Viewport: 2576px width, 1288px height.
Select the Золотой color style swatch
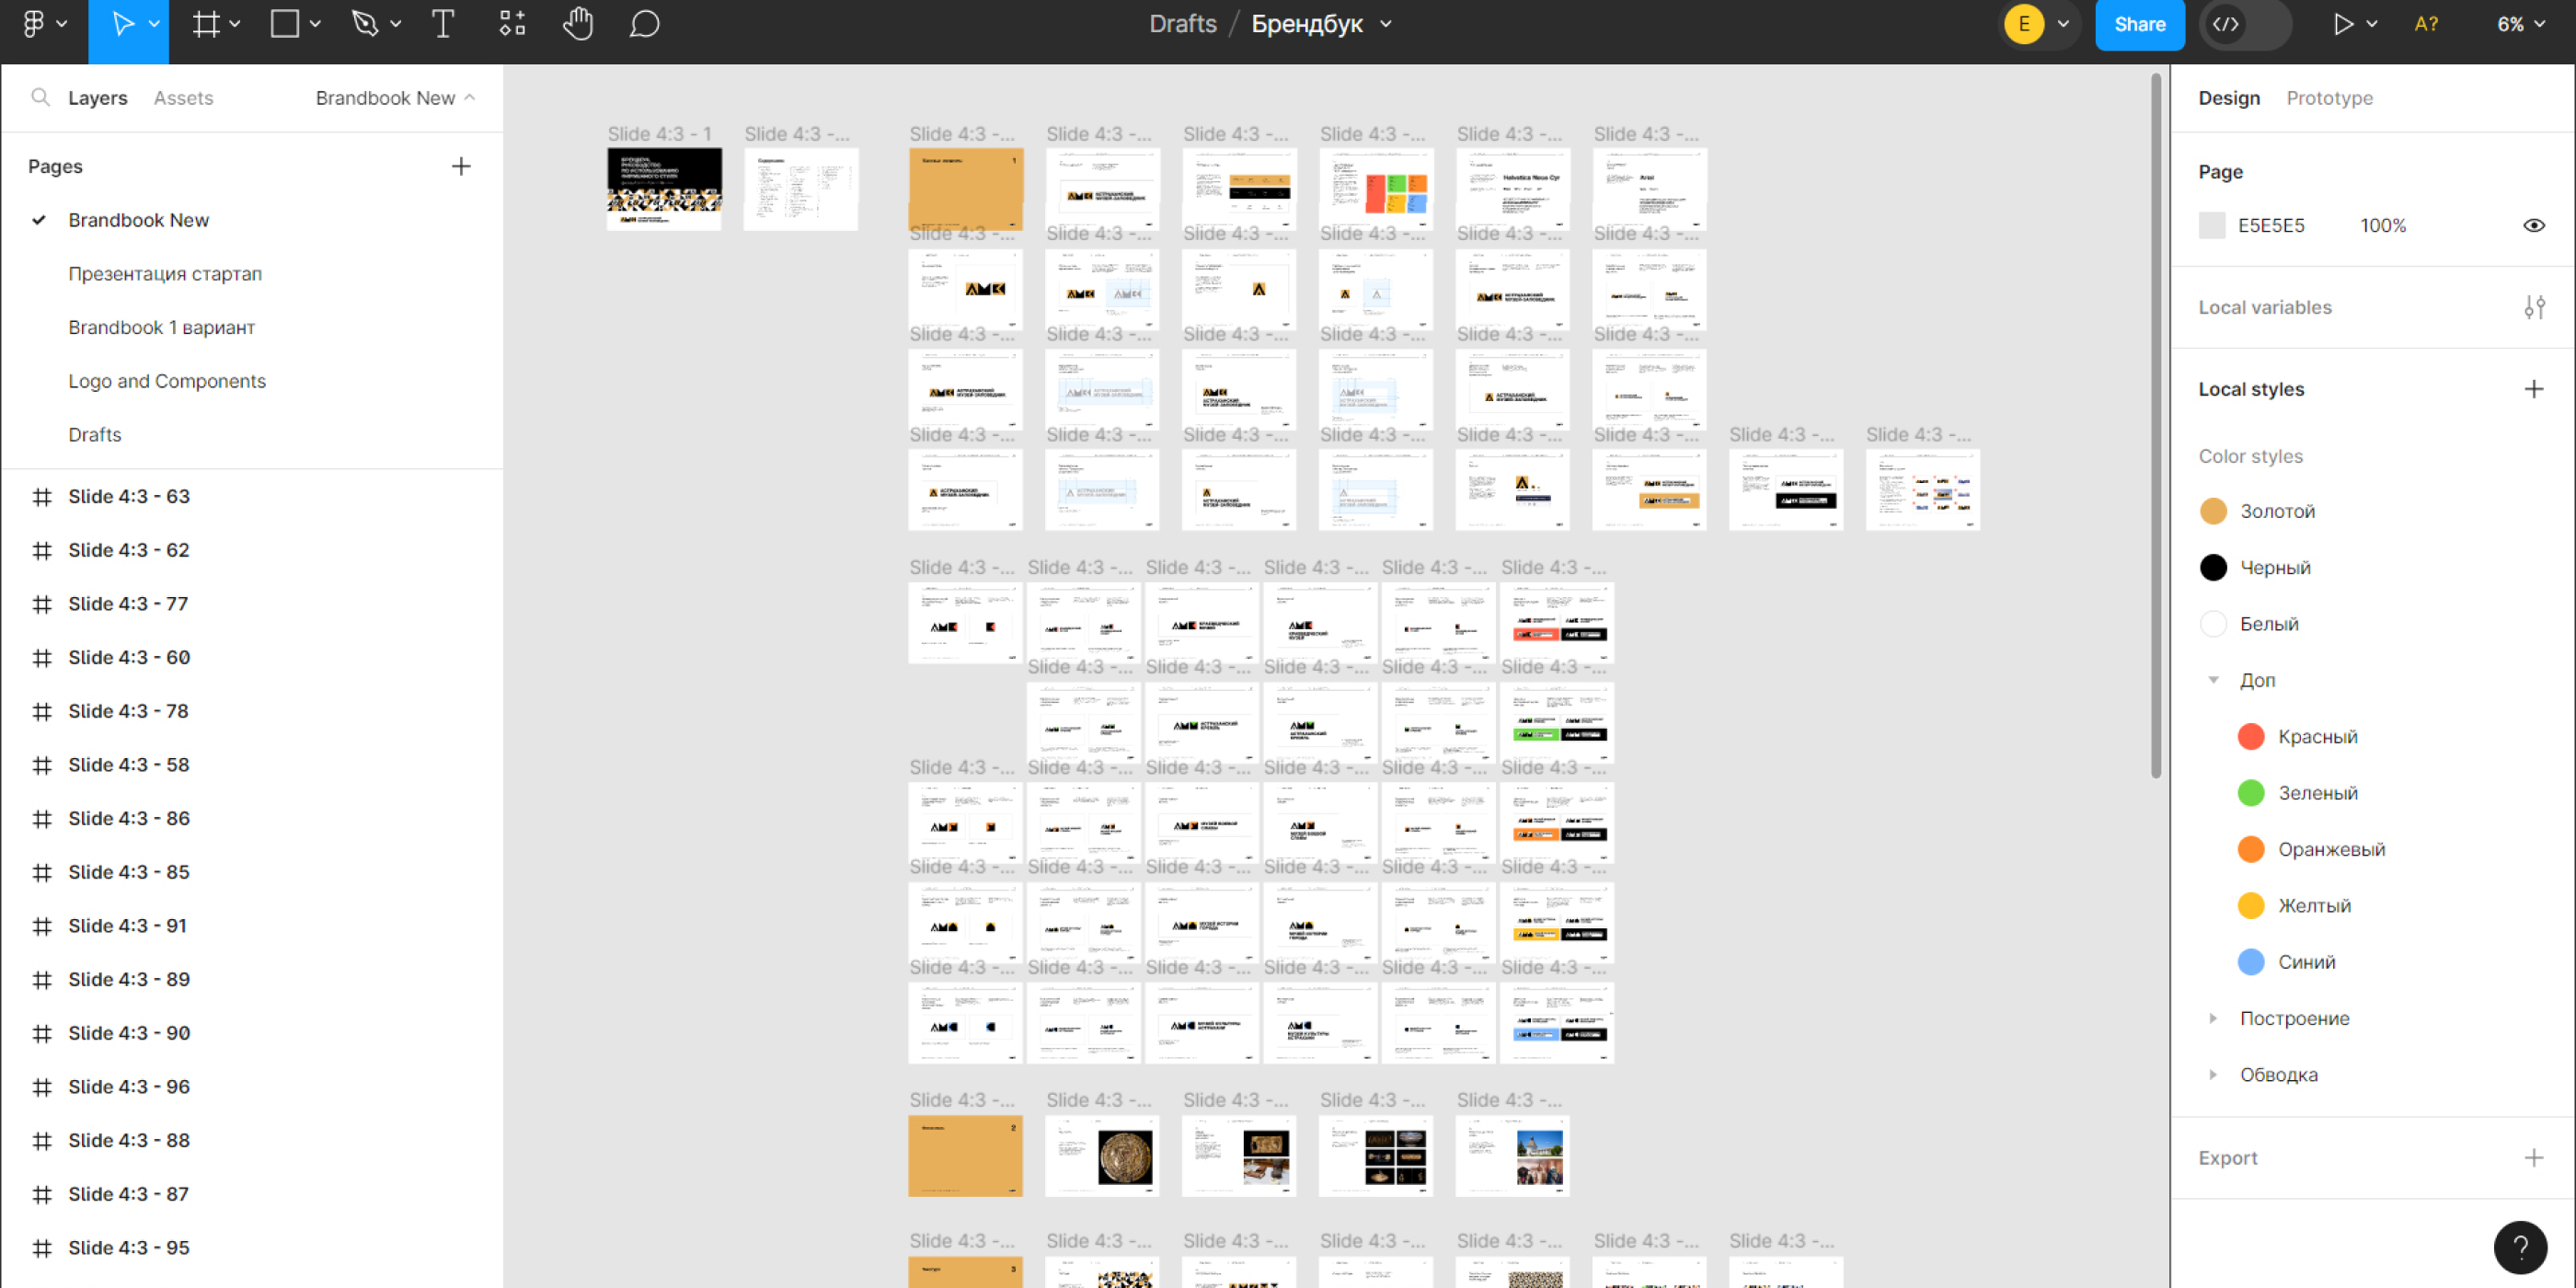pyautogui.click(x=2213, y=512)
